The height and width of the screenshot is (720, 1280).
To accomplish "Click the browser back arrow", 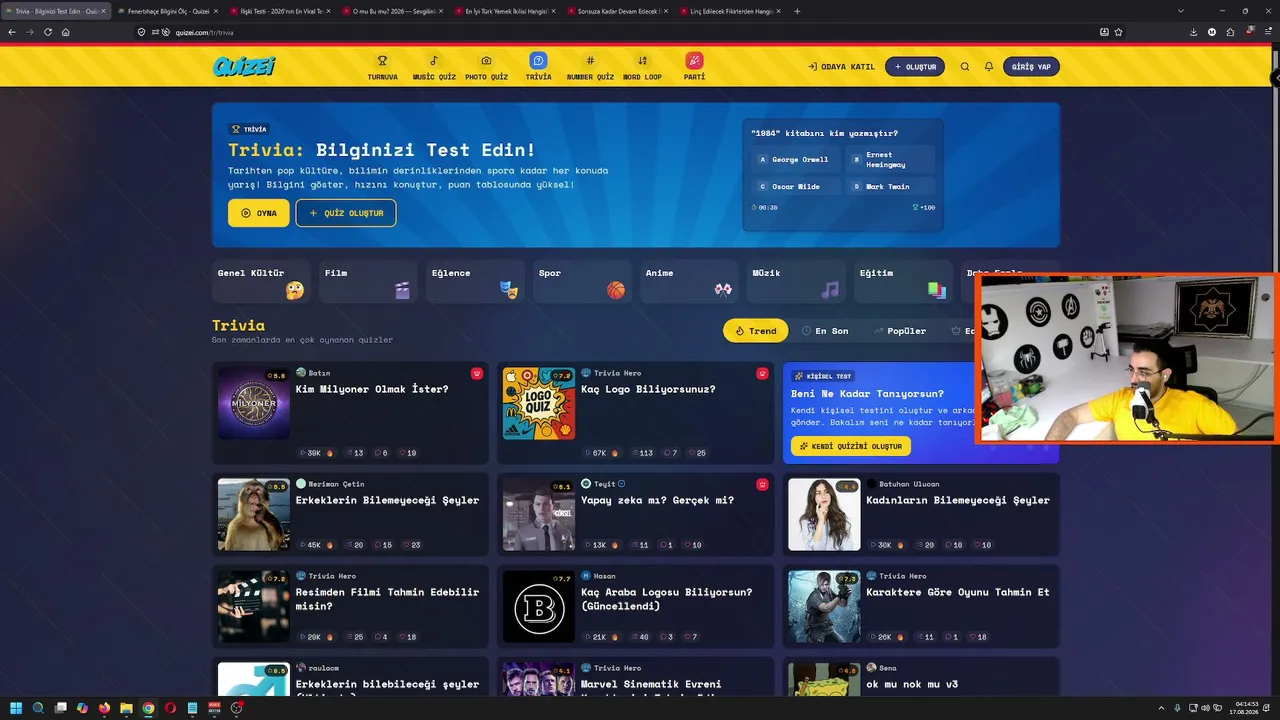I will [12, 32].
